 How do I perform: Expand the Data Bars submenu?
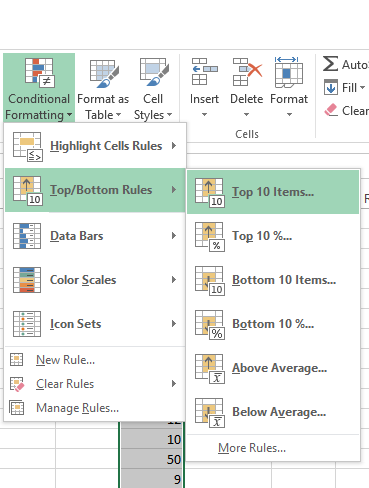(x=95, y=236)
